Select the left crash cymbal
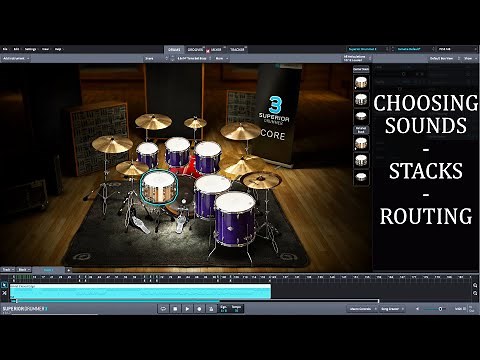The width and height of the screenshot is (480, 360). (x=112, y=144)
